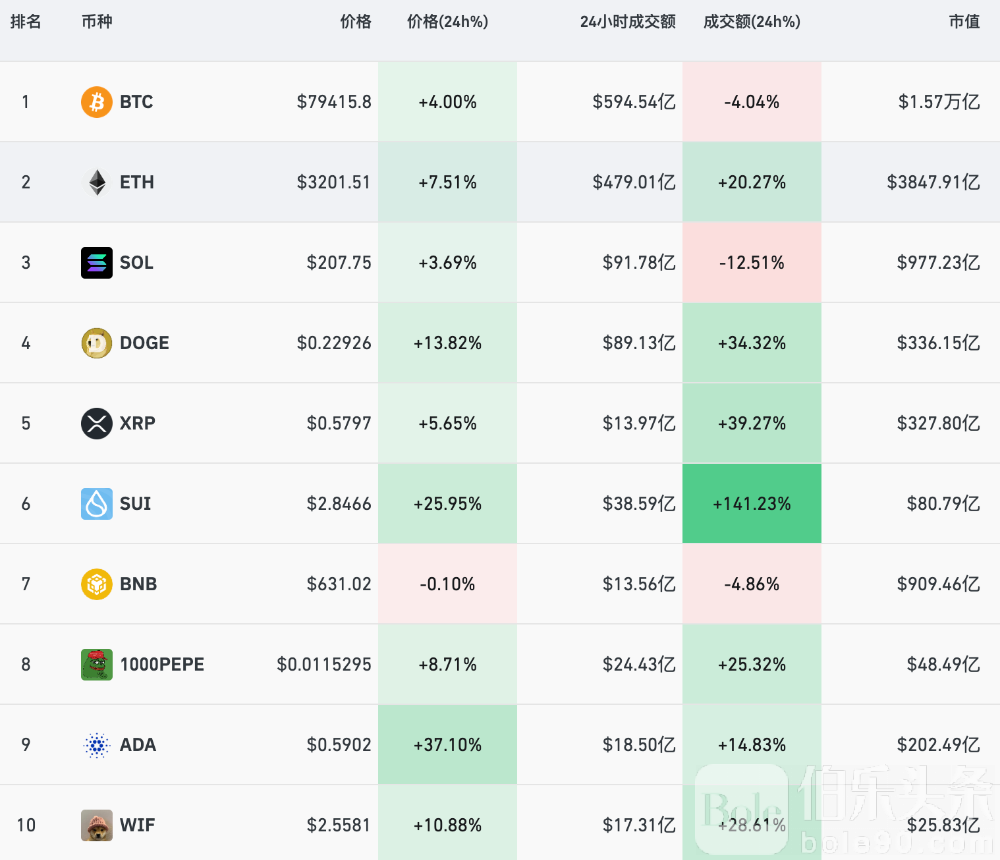The width and height of the screenshot is (1000, 860).
Task: Click the 1000PEPE frog icon
Action: [x=97, y=665]
